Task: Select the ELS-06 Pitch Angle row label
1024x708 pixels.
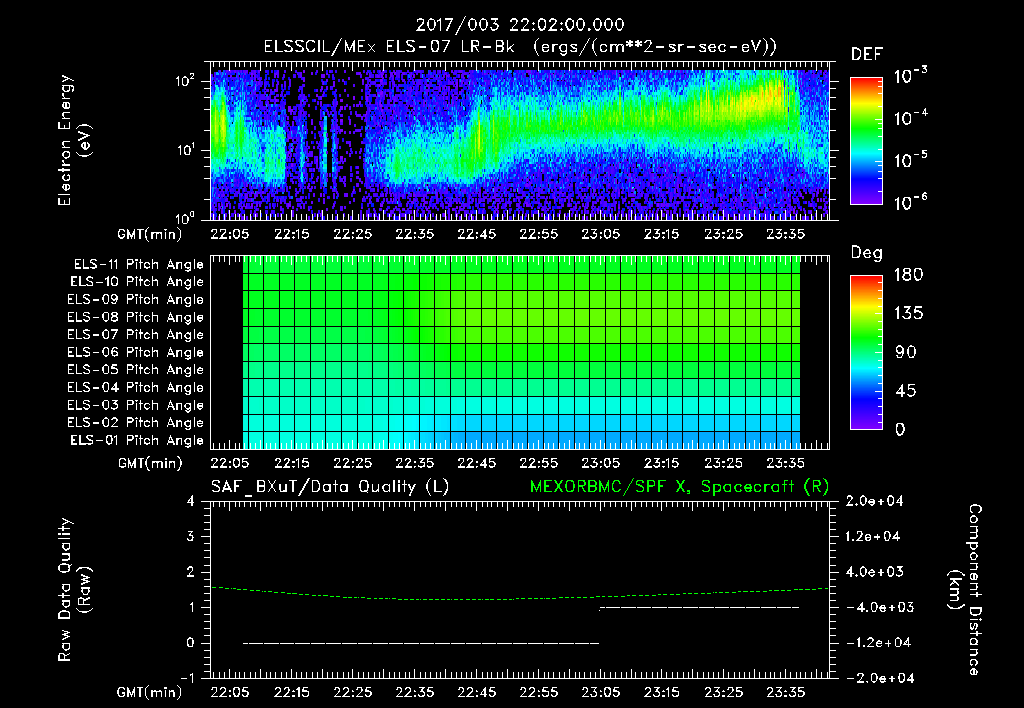Action: pos(136,353)
